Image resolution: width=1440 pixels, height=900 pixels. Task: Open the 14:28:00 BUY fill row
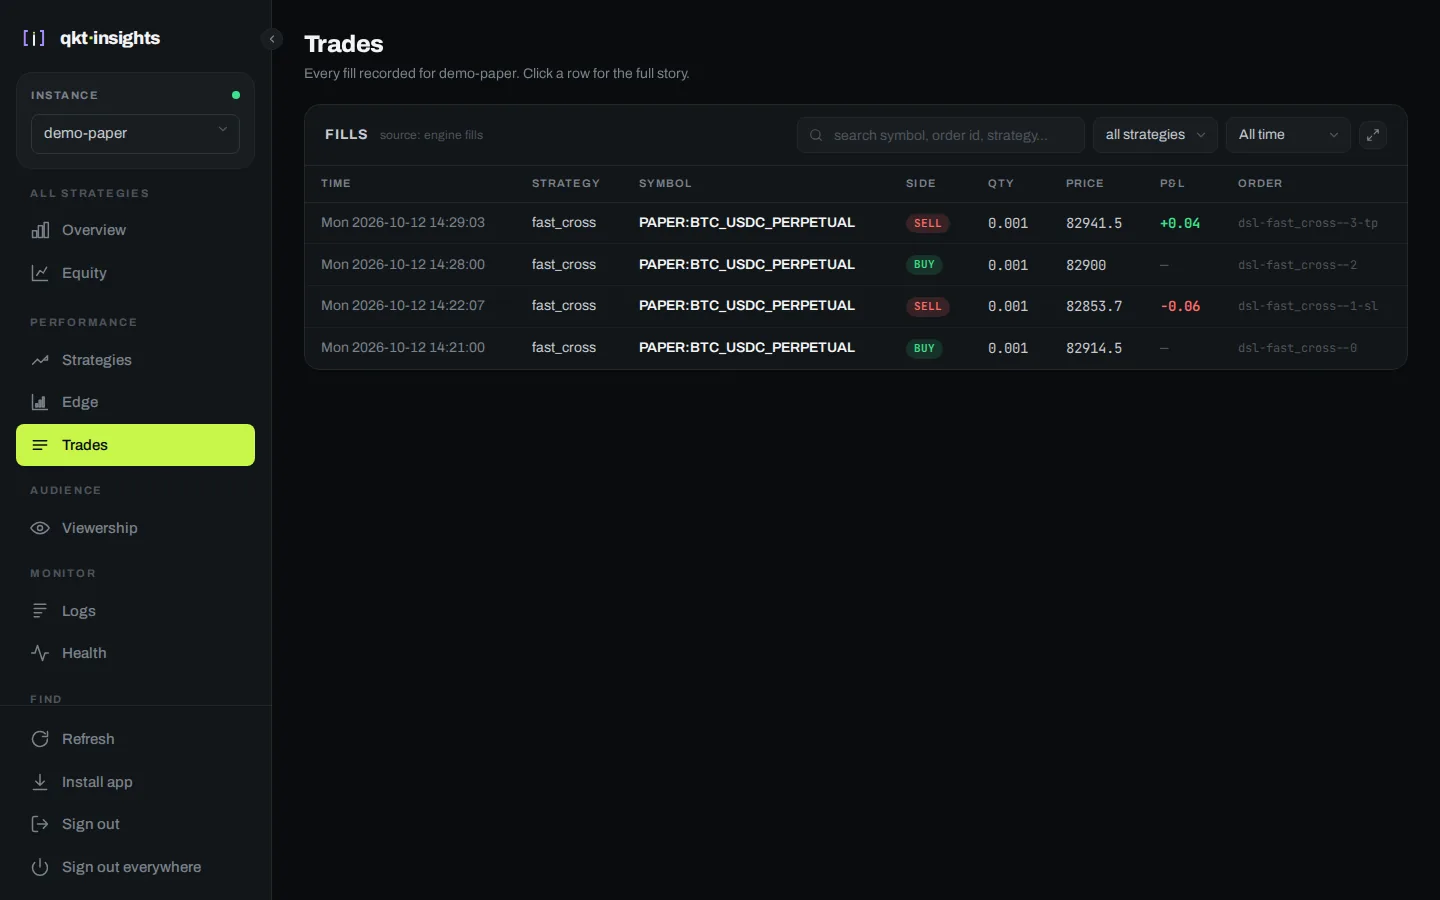click(856, 265)
